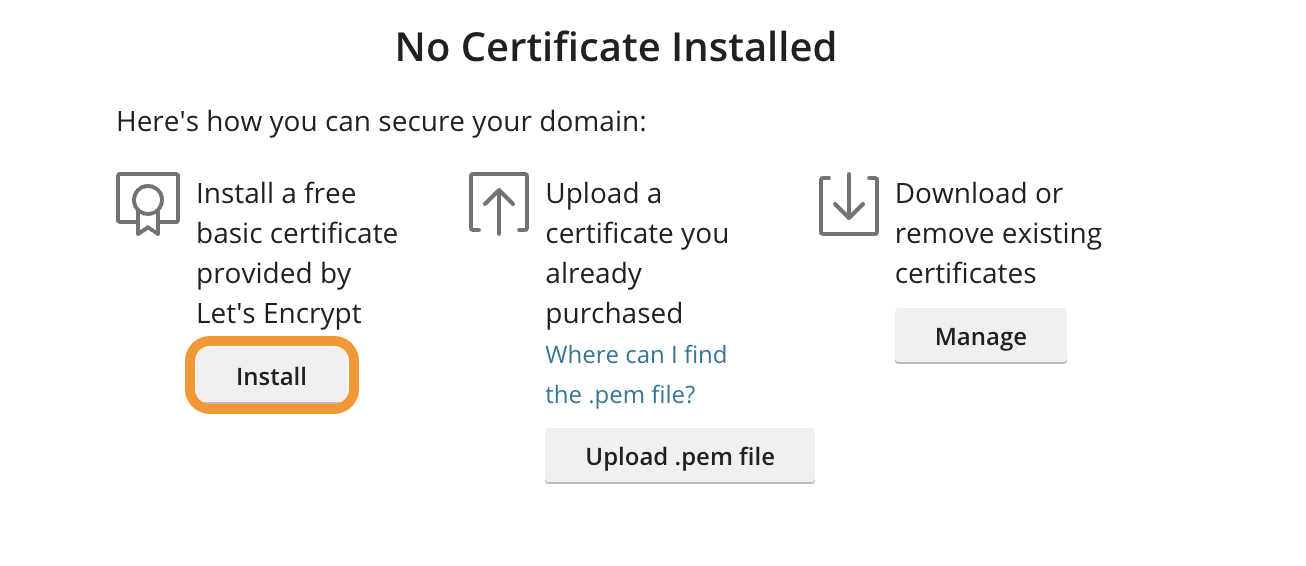Click the upload arrow icon
Screen dimensions: 1306x566
(498, 204)
